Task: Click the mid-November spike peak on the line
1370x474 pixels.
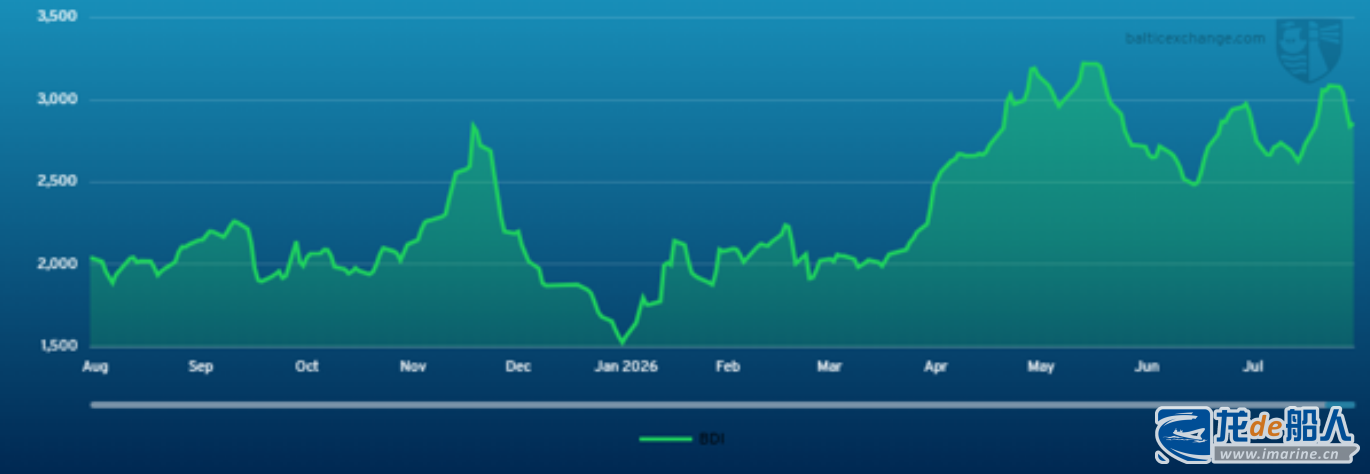Action: coord(473,125)
